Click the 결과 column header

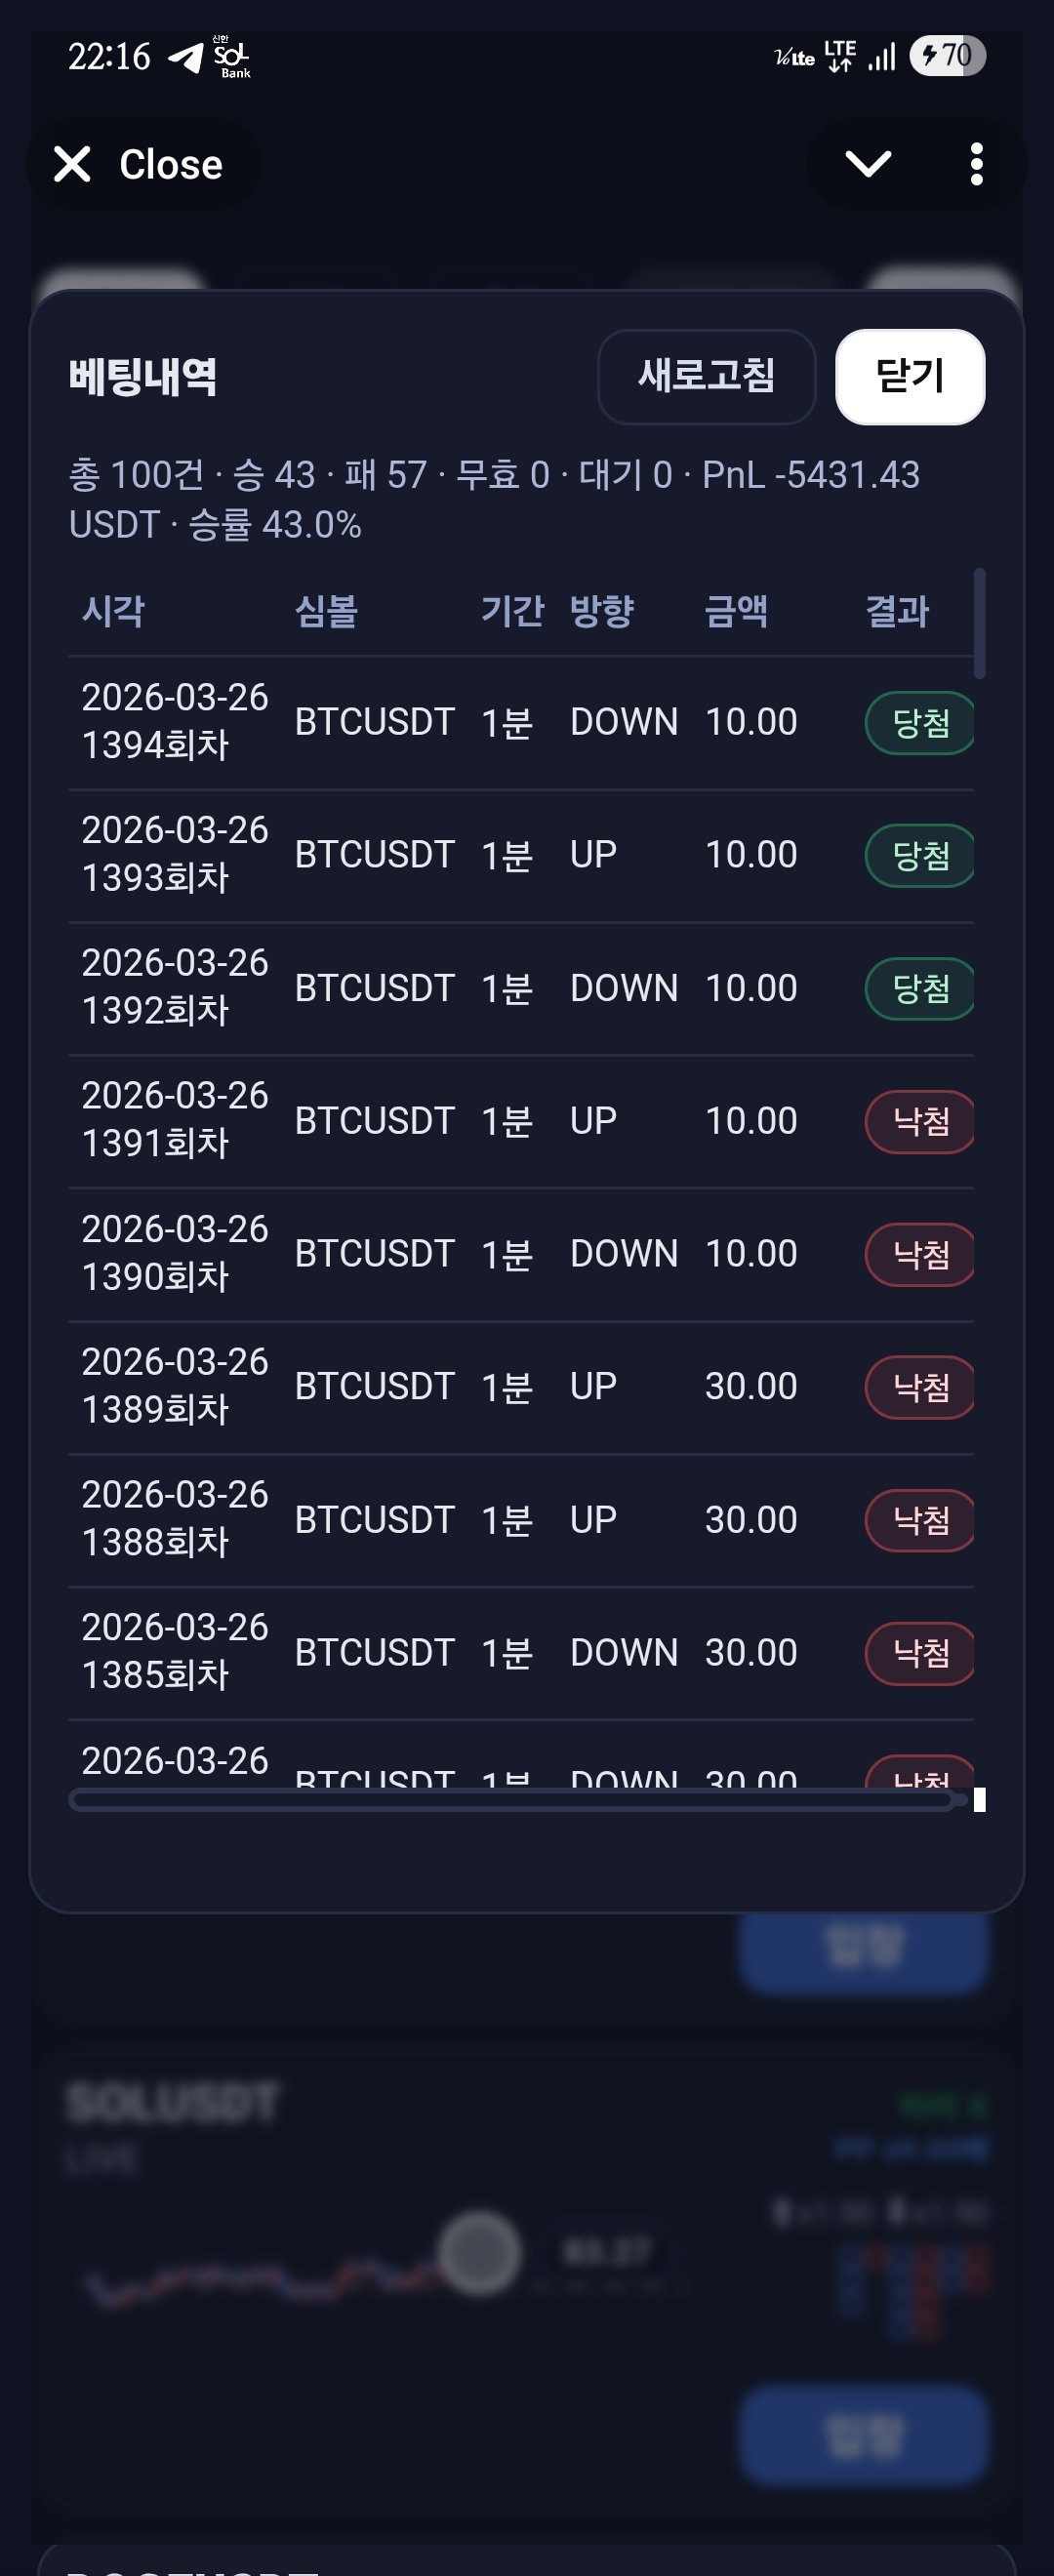[896, 611]
